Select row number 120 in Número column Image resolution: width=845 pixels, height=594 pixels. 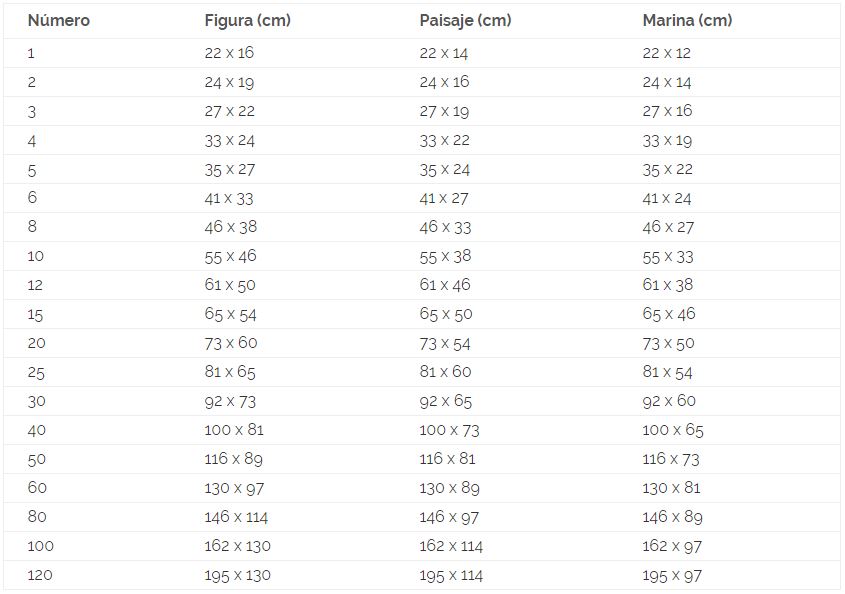point(39,575)
